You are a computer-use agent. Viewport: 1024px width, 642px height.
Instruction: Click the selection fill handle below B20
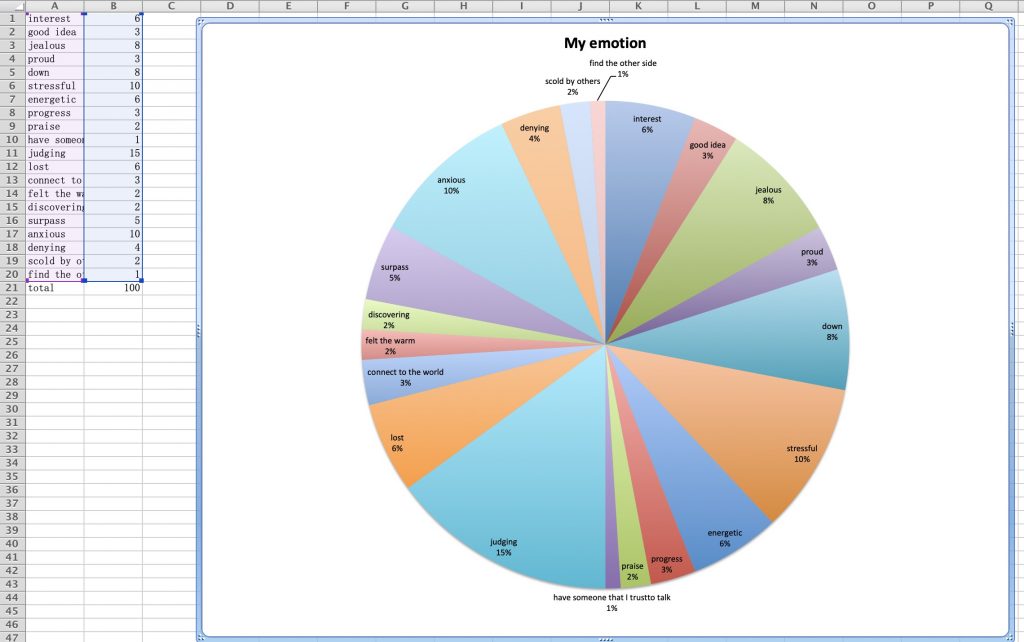(x=142, y=281)
